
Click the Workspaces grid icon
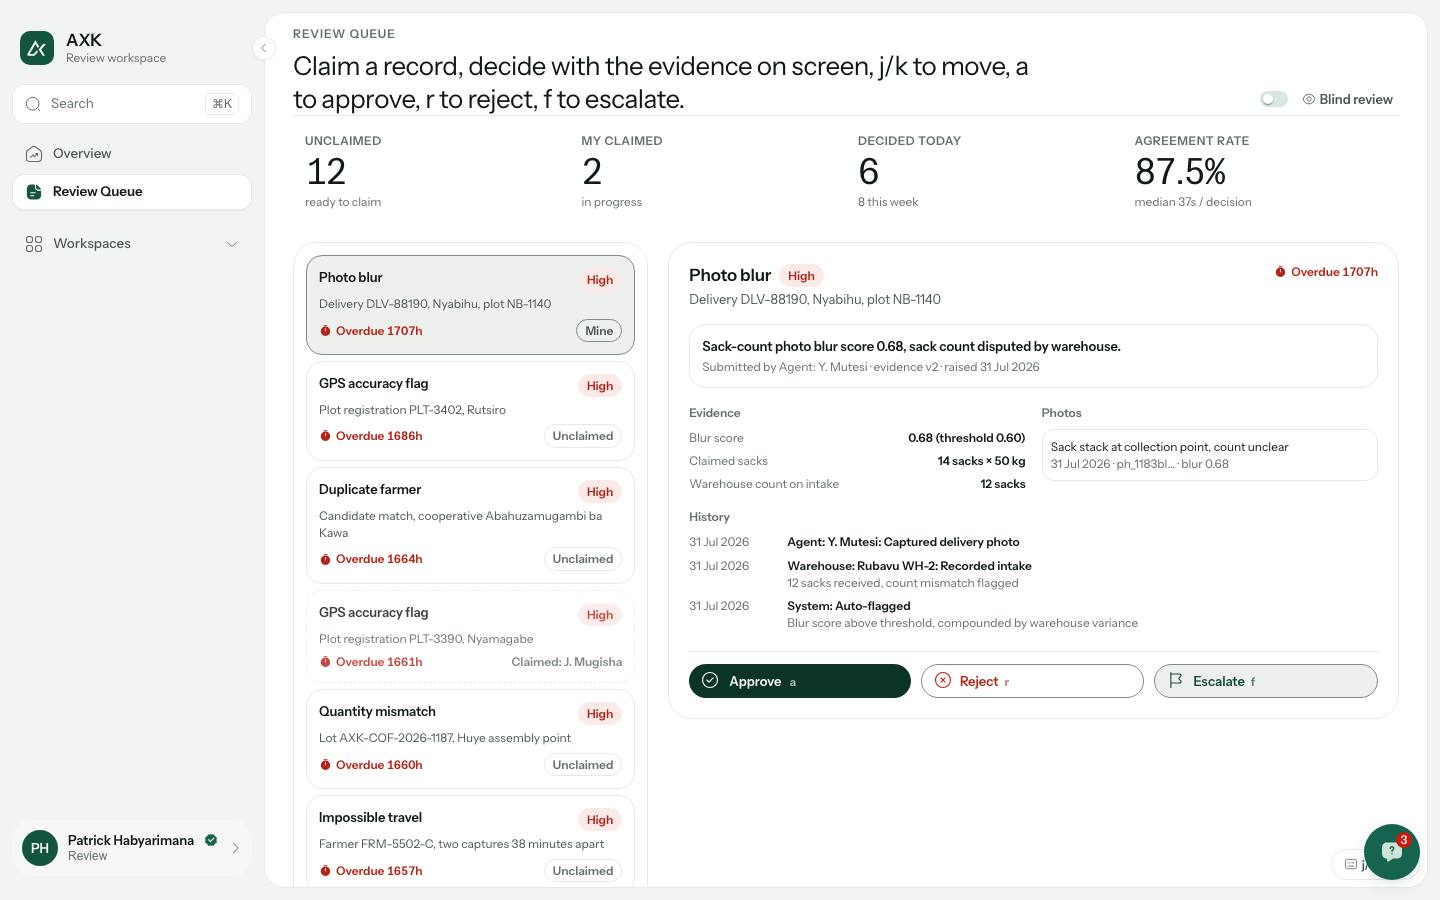pos(34,244)
